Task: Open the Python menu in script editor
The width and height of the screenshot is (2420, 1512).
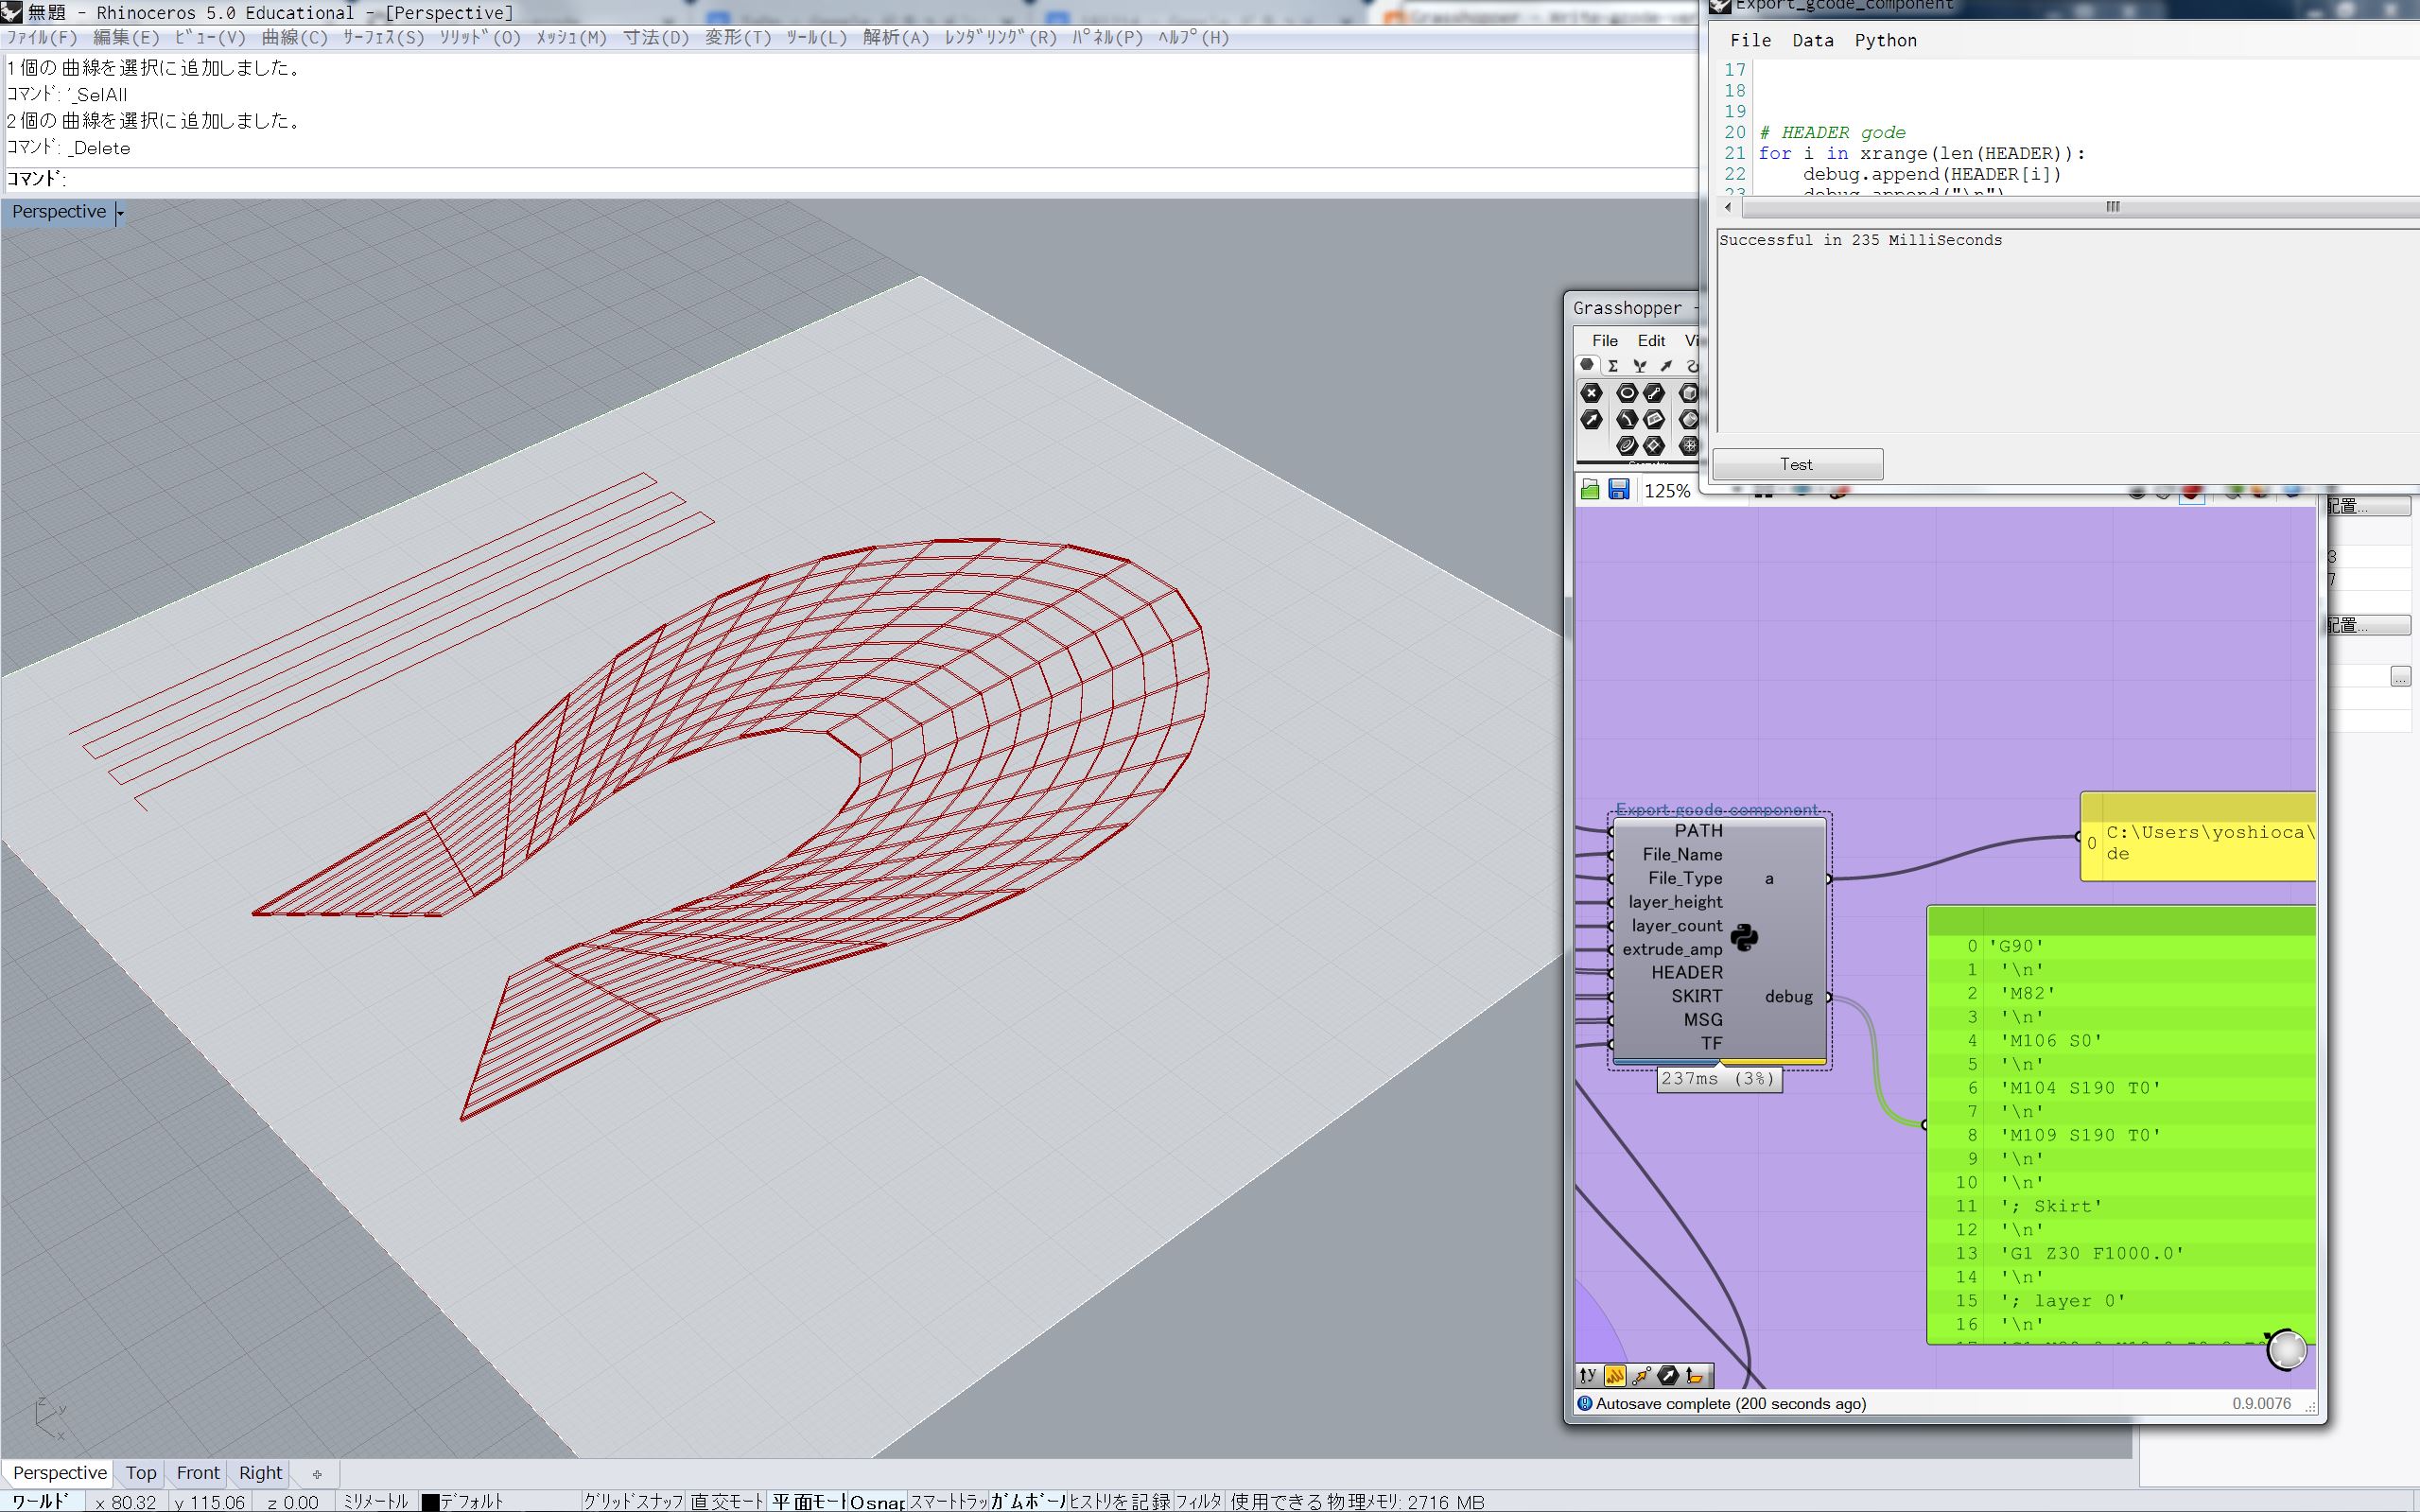Action: pos(1885,40)
